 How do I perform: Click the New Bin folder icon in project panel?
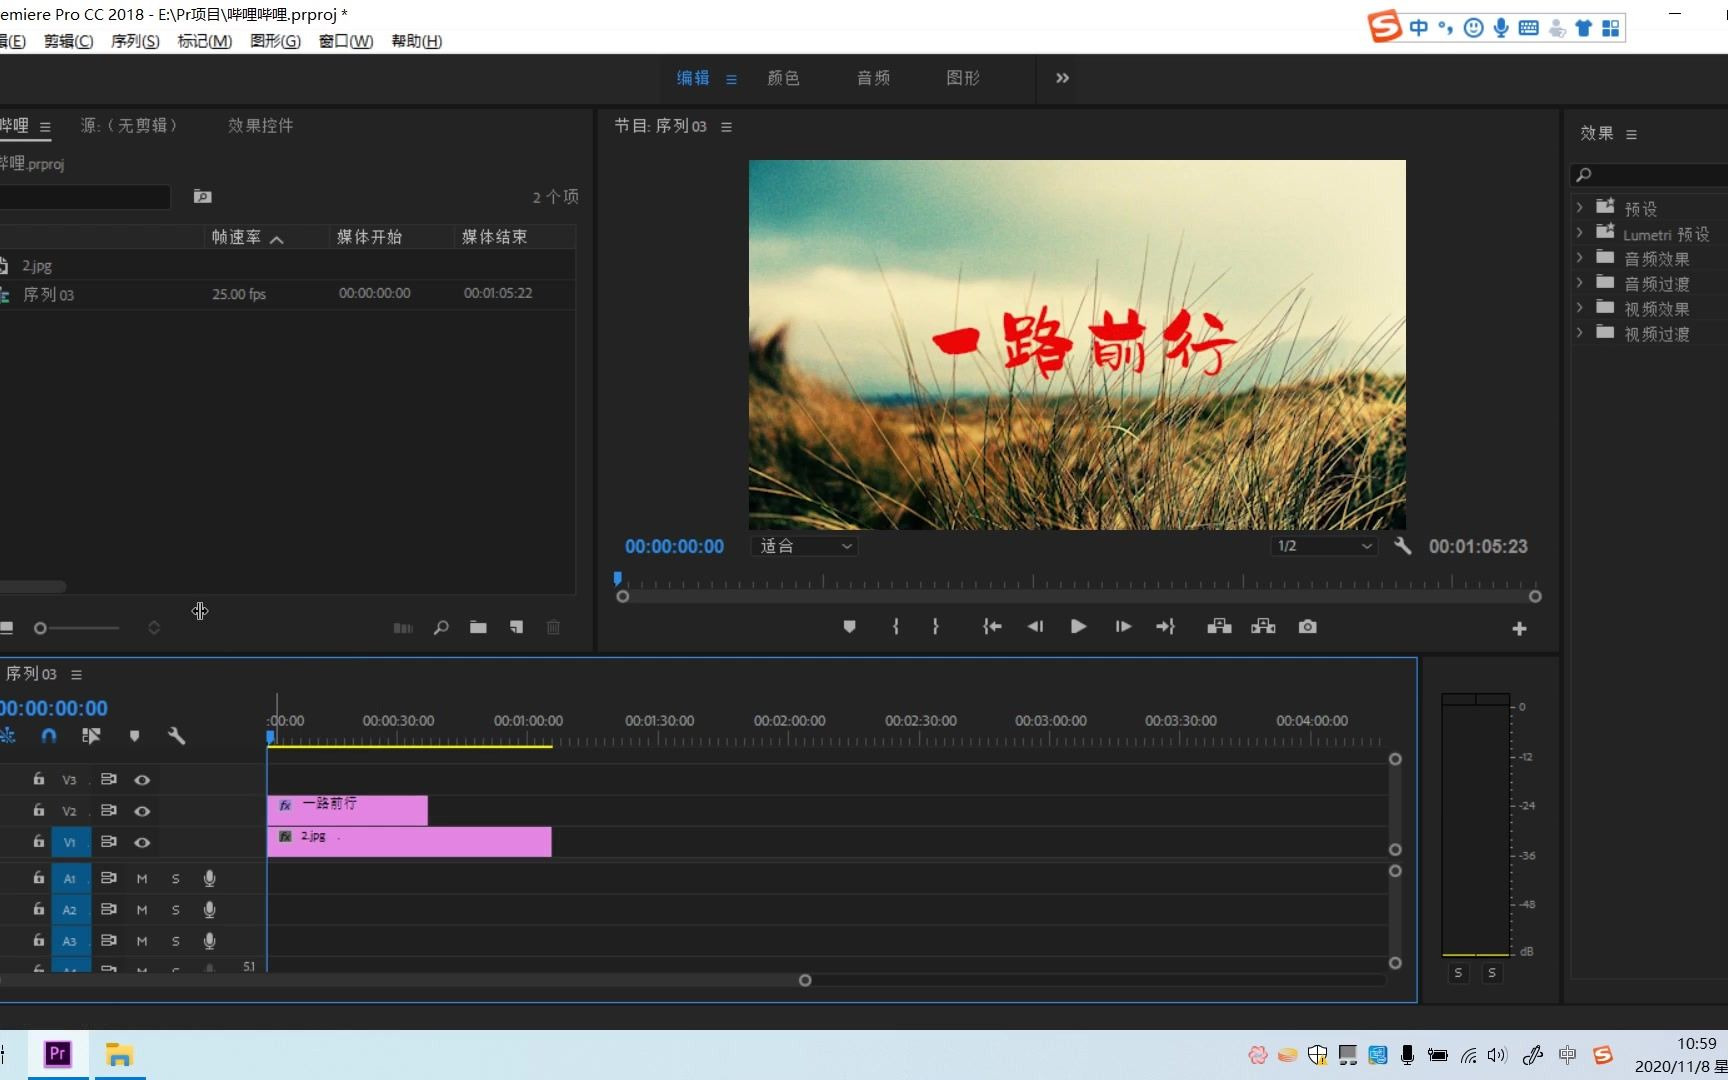click(x=478, y=627)
